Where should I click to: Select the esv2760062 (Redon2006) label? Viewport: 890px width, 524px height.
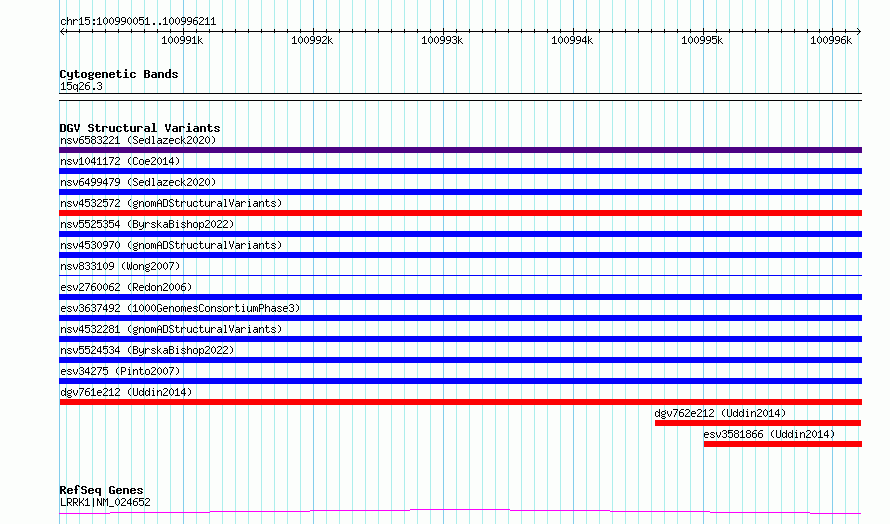[x=126, y=287]
